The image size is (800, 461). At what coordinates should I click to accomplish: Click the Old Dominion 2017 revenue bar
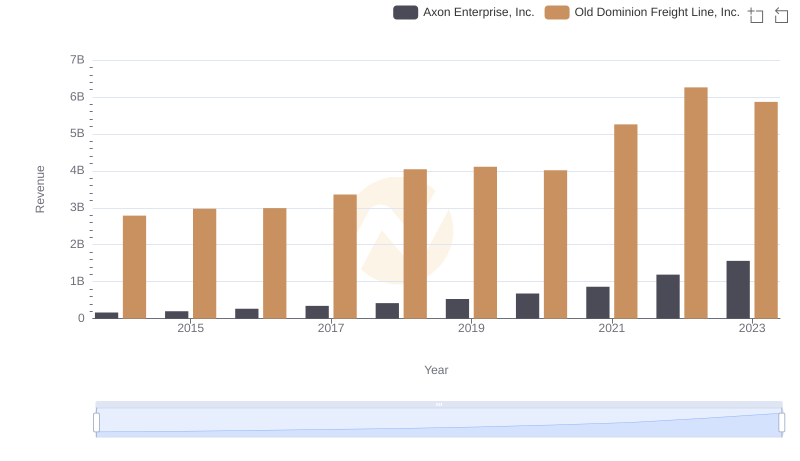pos(345,257)
